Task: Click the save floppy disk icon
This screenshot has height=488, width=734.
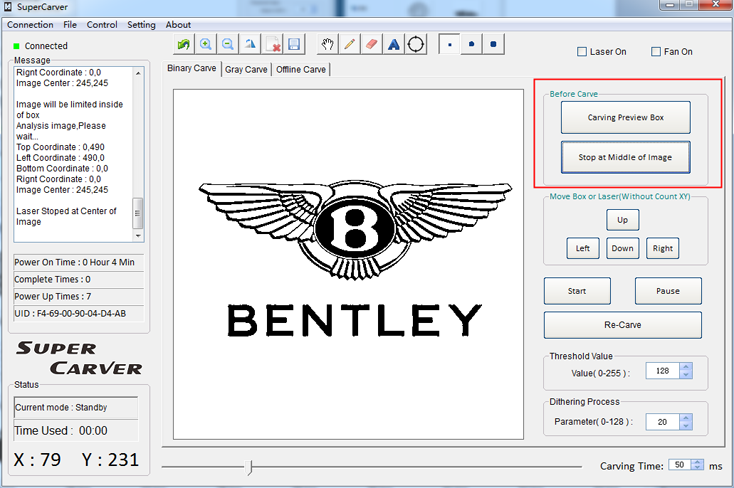Action: click(x=294, y=44)
